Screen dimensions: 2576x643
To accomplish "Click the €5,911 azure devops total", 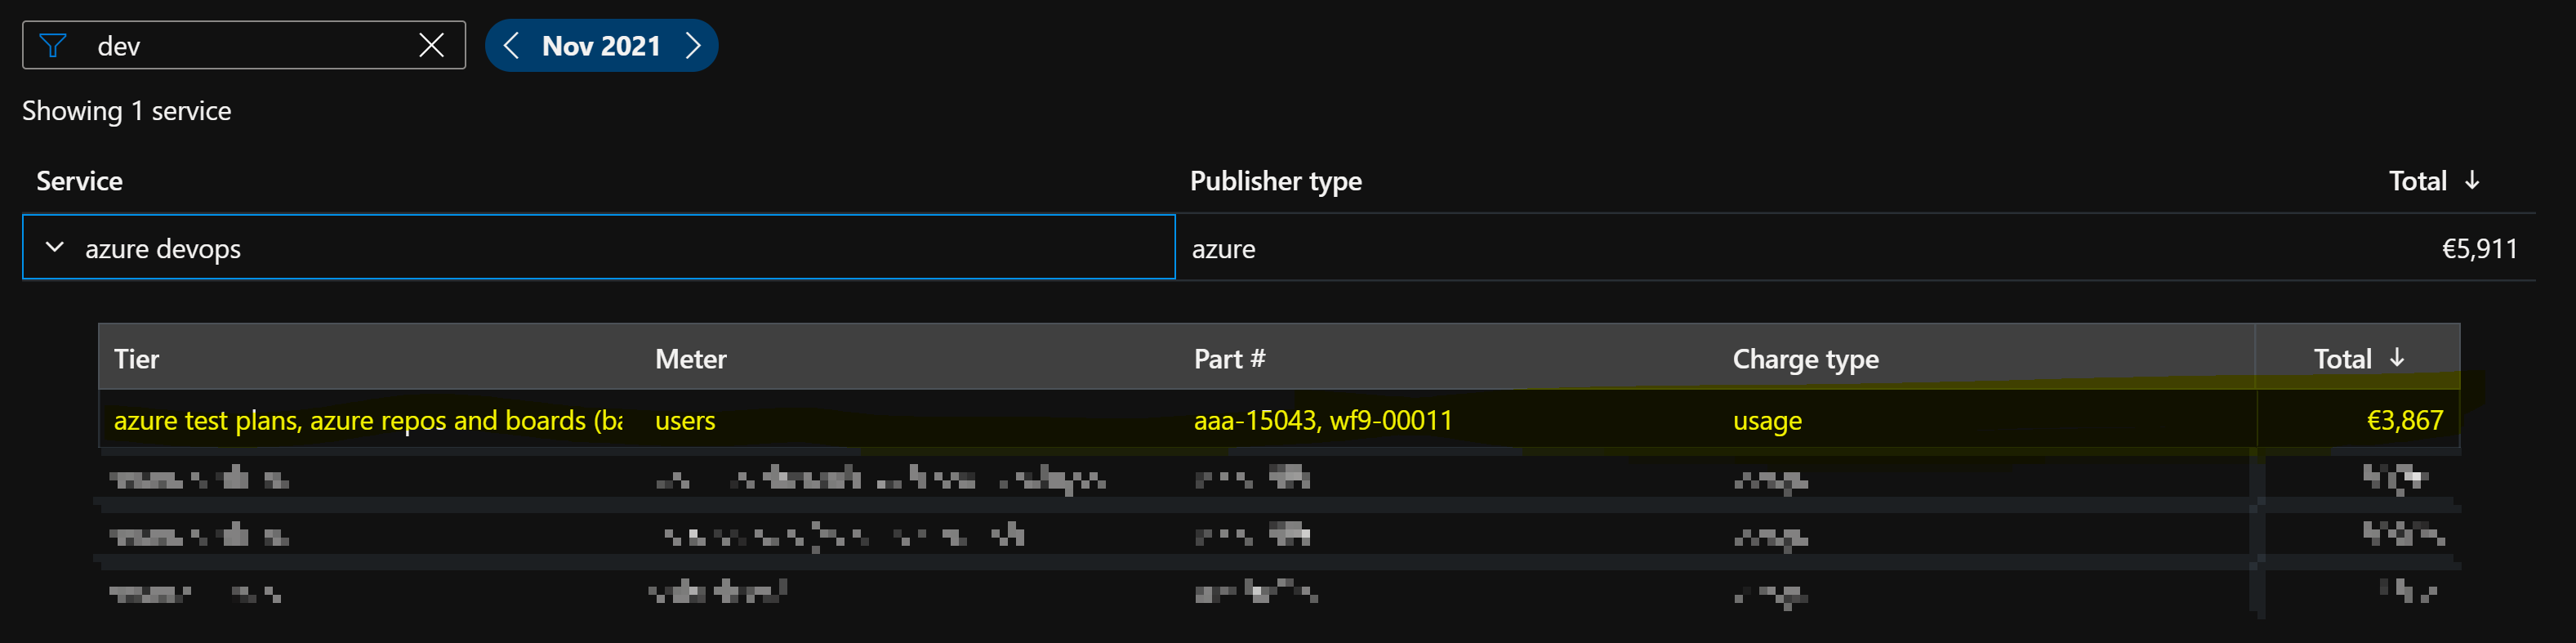I will tap(2479, 249).
